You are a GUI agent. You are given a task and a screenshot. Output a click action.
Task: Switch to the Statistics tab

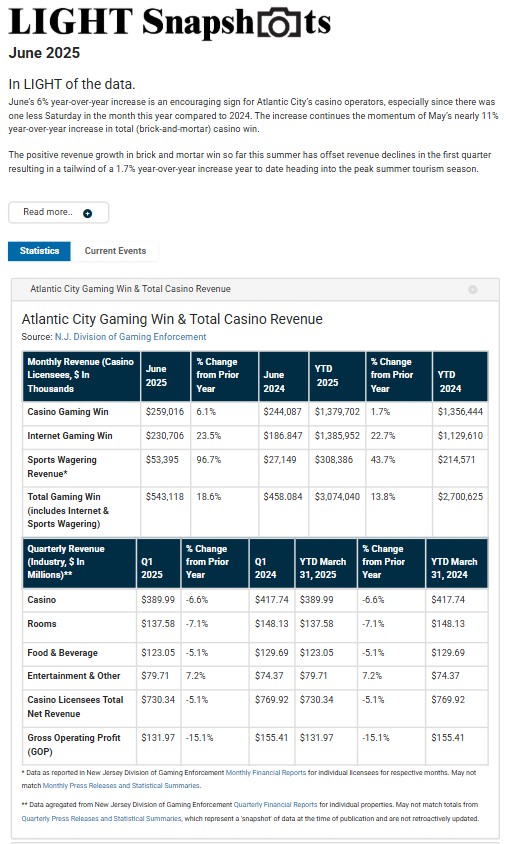pyautogui.click(x=39, y=251)
